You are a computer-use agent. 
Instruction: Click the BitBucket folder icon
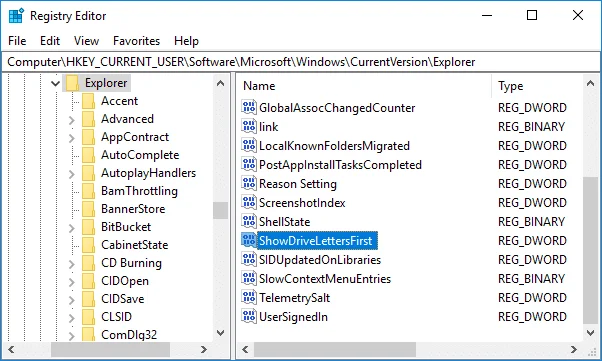88,227
